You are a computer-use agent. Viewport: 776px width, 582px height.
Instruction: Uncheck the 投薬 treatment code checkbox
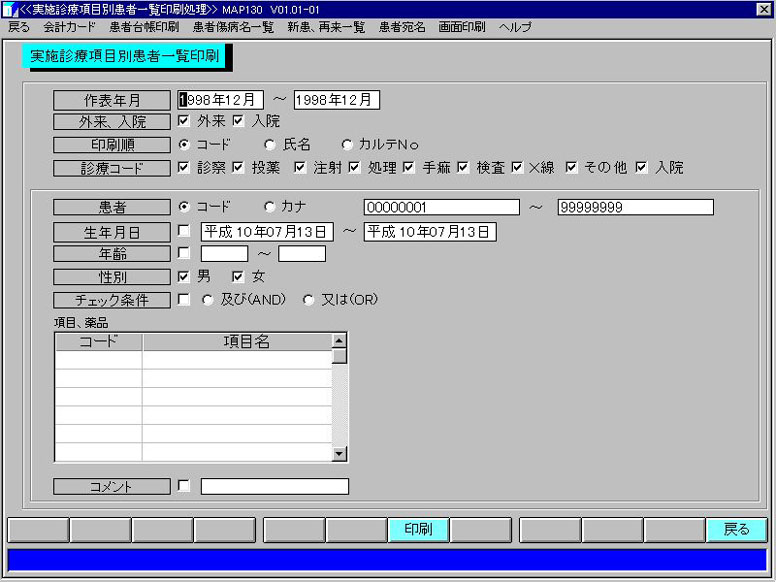[x=239, y=167]
